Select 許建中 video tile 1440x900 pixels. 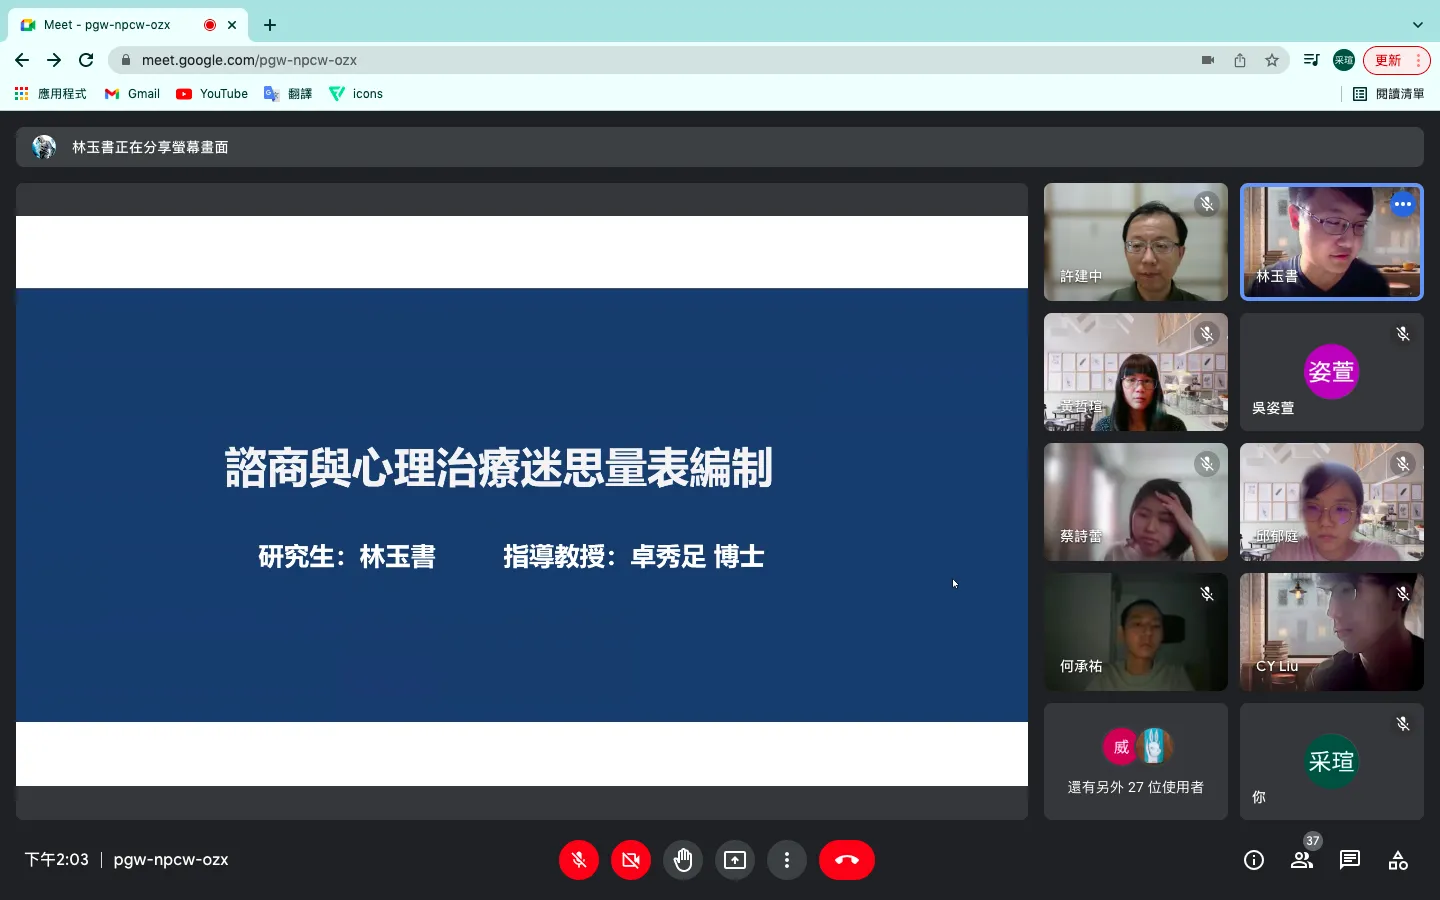pyautogui.click(x=1136, y=242)
